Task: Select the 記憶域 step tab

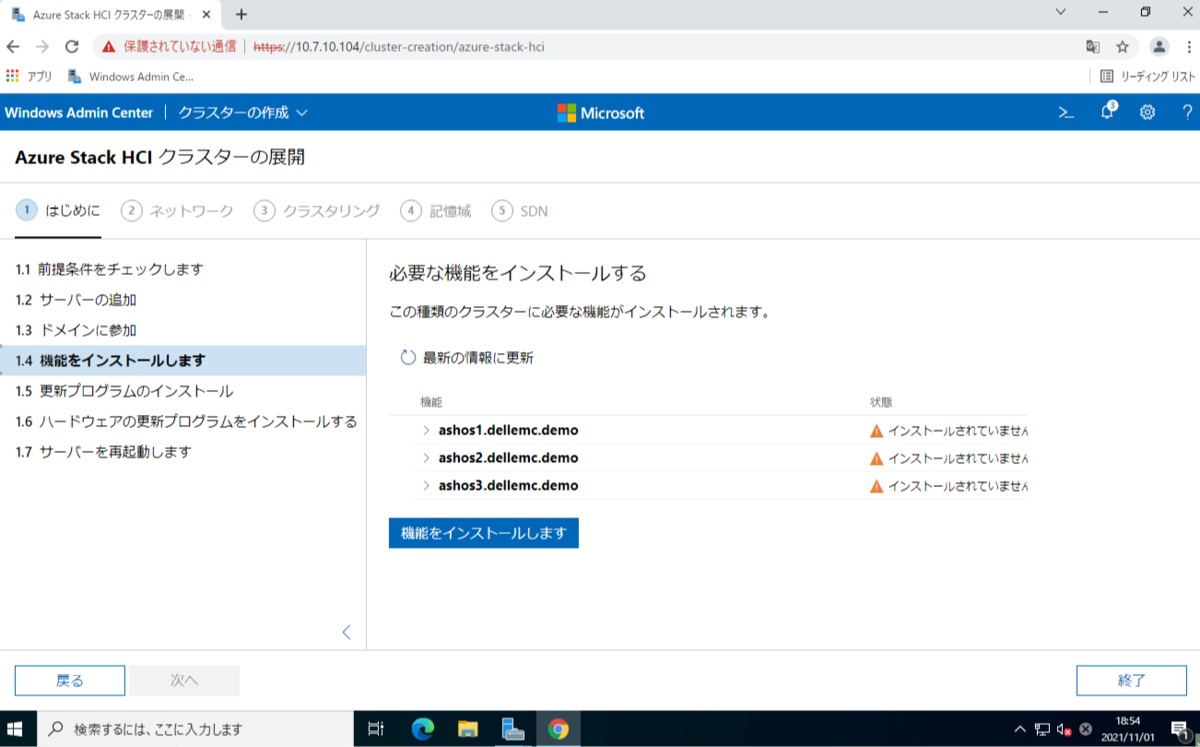Action: point(436,211)
